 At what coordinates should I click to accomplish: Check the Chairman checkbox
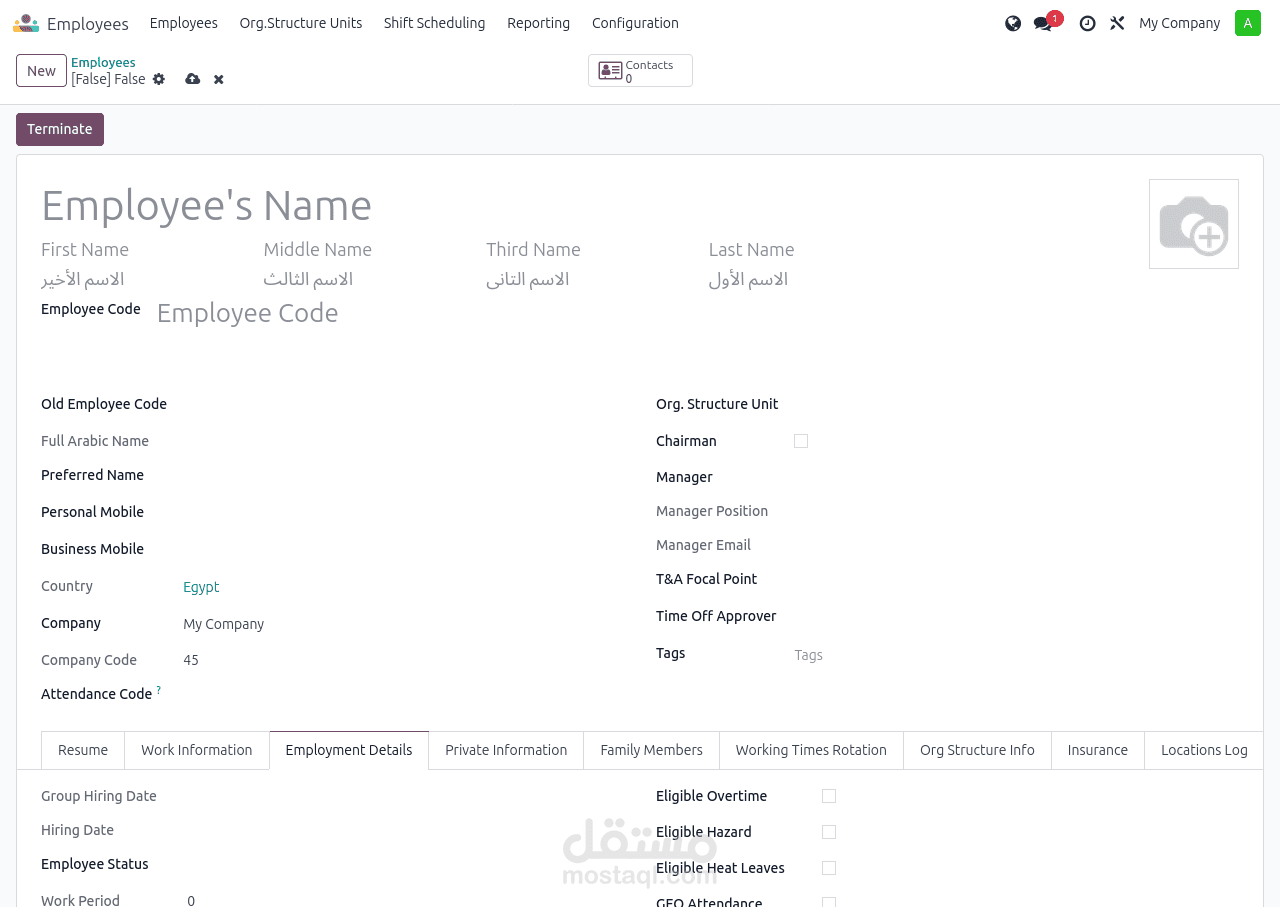[x=801, y=440]
